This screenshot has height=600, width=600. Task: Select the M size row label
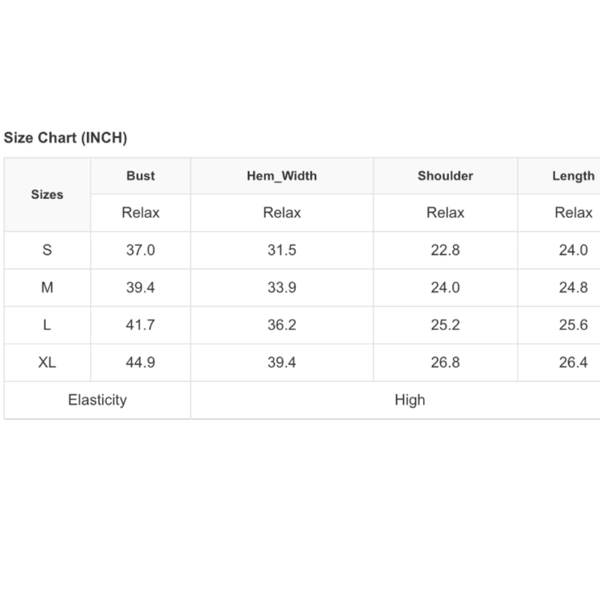(47, 287)
